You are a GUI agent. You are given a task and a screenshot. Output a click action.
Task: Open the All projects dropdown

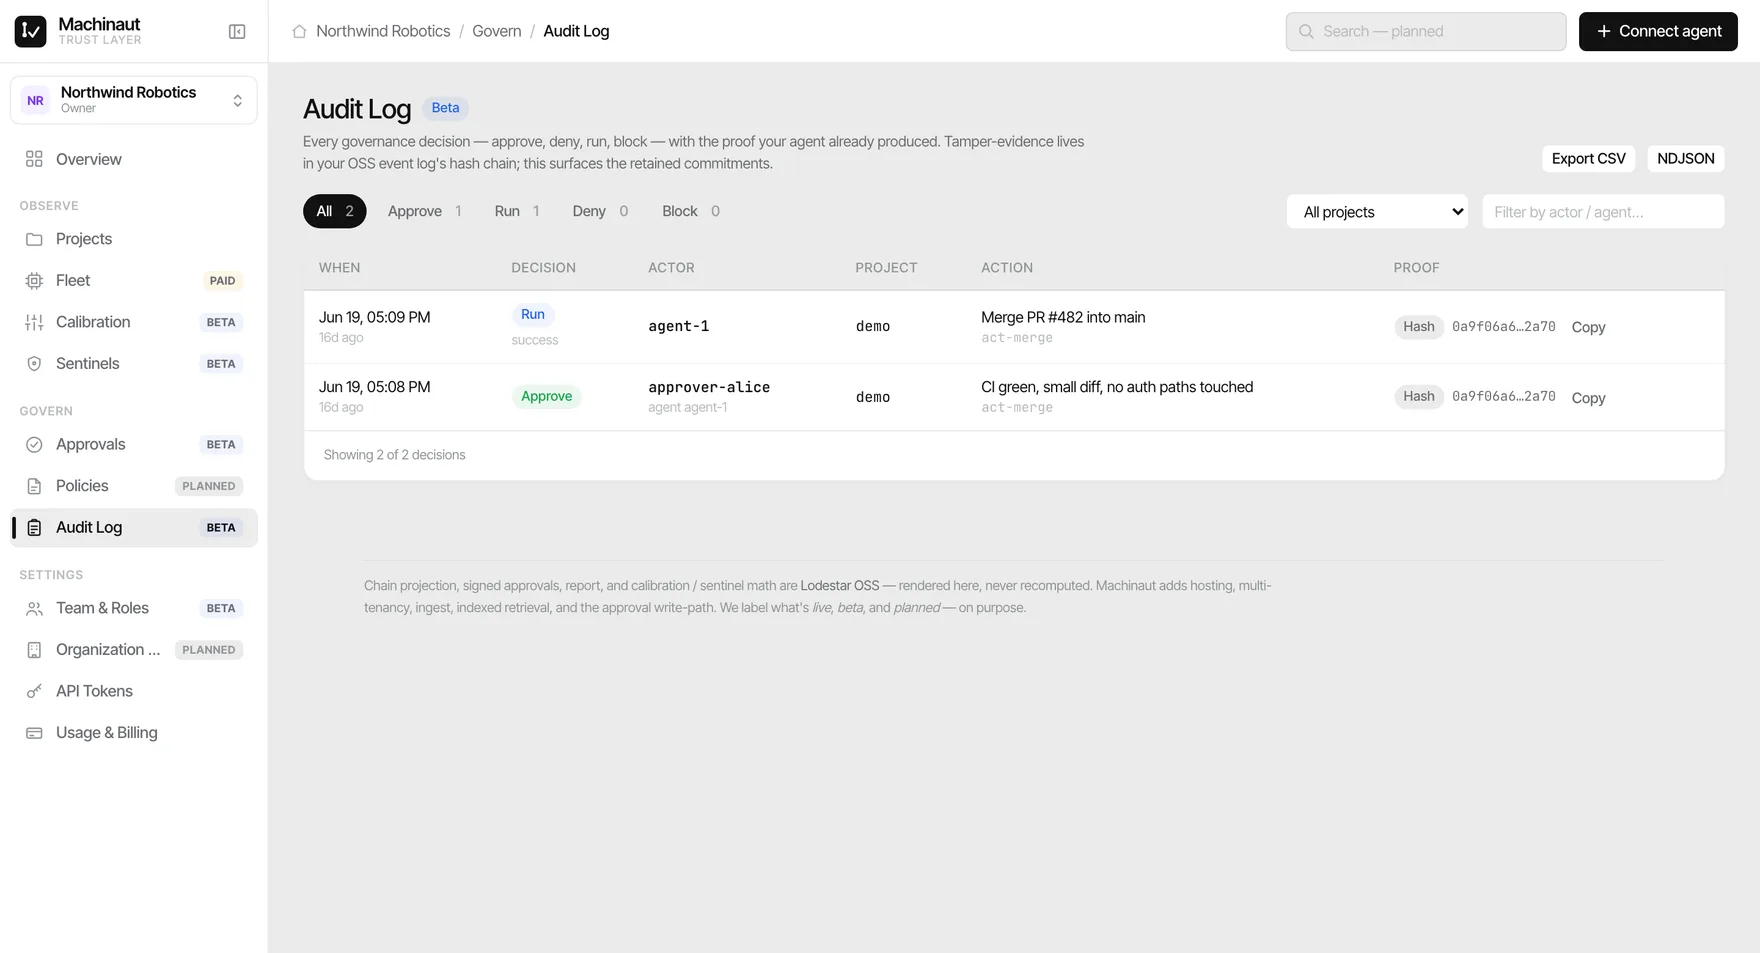(x=1377, y=212)
